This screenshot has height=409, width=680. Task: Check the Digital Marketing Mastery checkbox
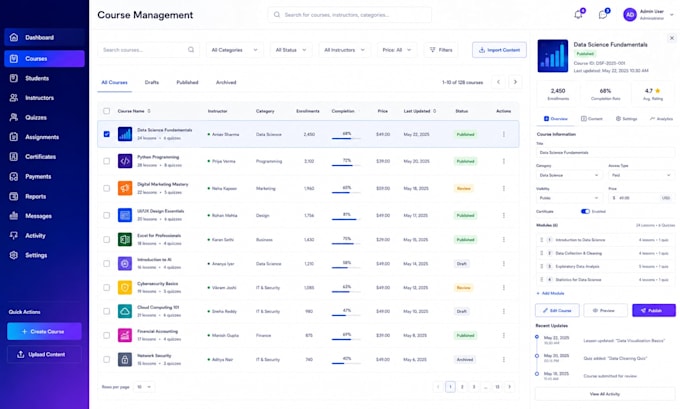point(106,188)
